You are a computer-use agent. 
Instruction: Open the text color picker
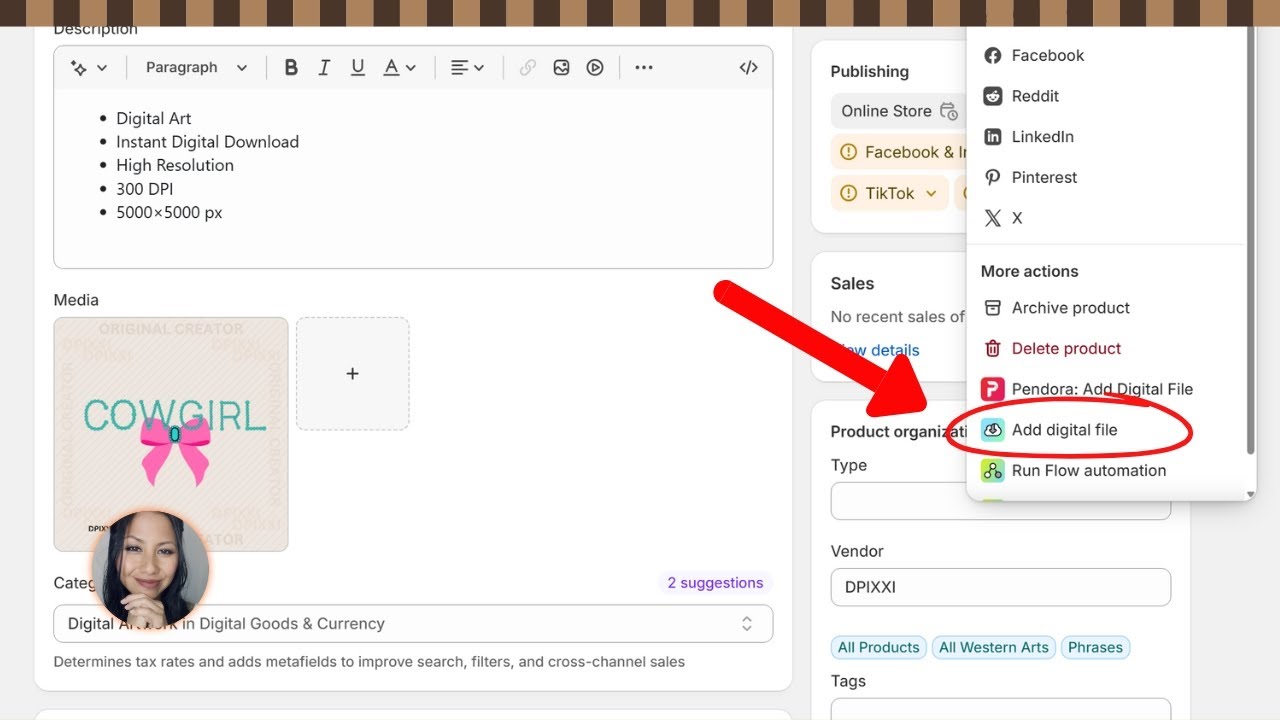(399, 68)
